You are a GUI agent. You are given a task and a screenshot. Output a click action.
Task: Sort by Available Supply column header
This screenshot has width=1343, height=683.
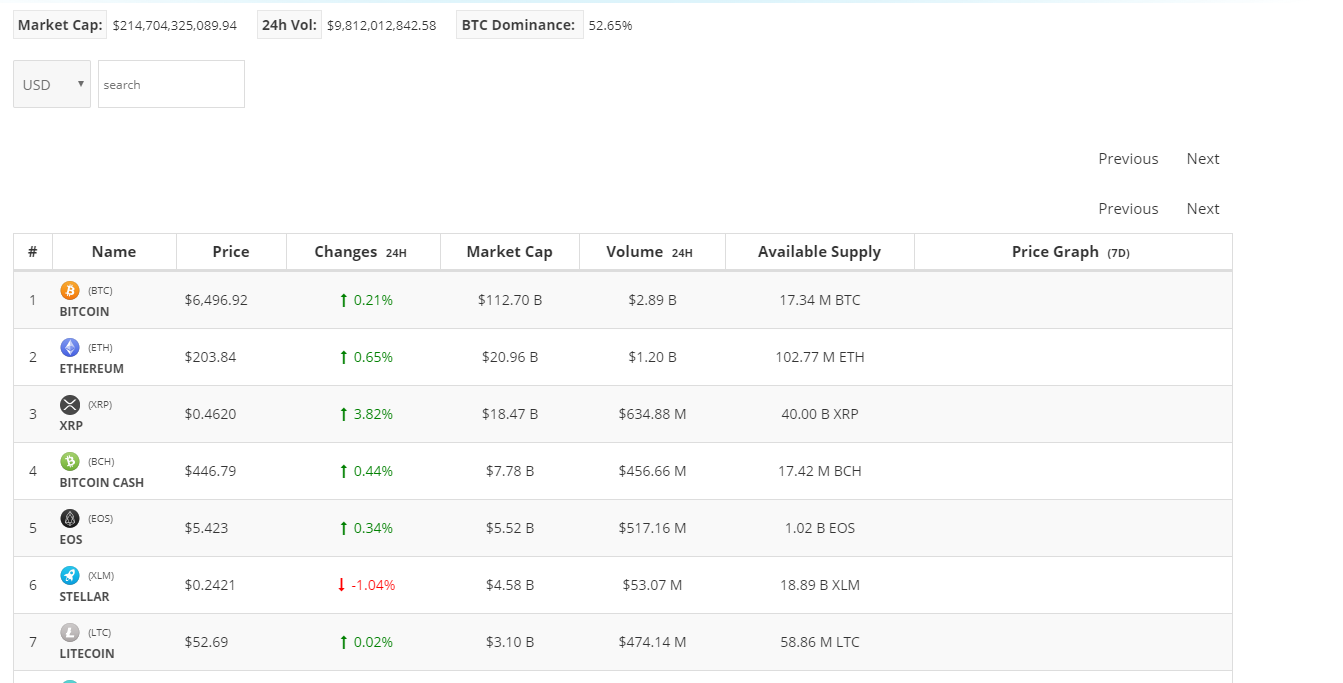[x=819, y=252]
